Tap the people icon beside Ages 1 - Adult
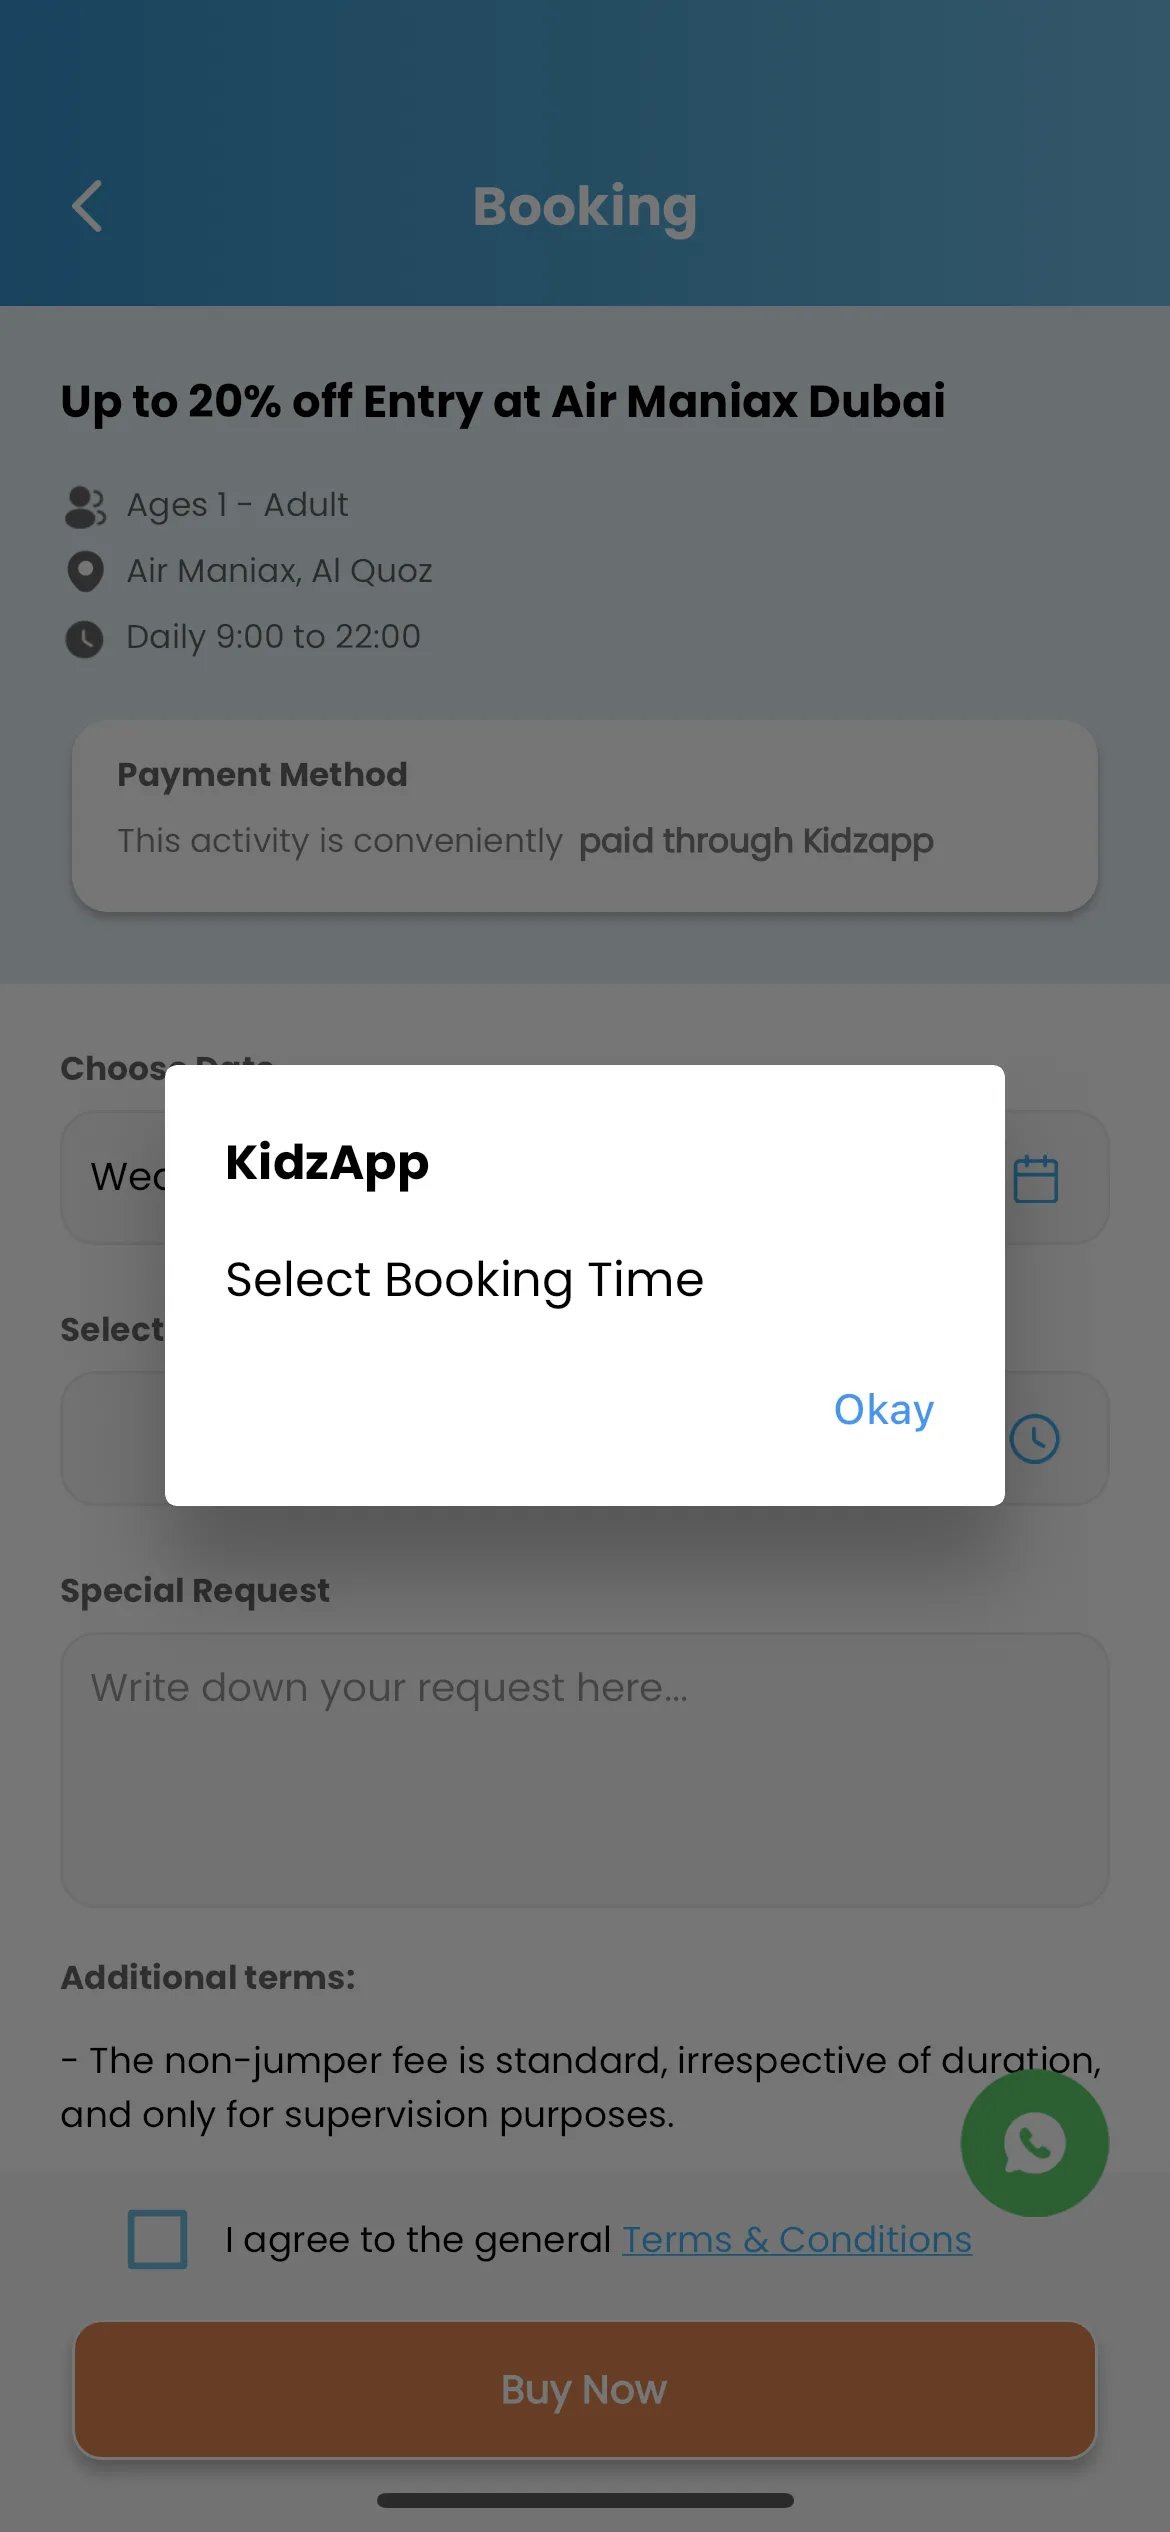 coord(85,506)
